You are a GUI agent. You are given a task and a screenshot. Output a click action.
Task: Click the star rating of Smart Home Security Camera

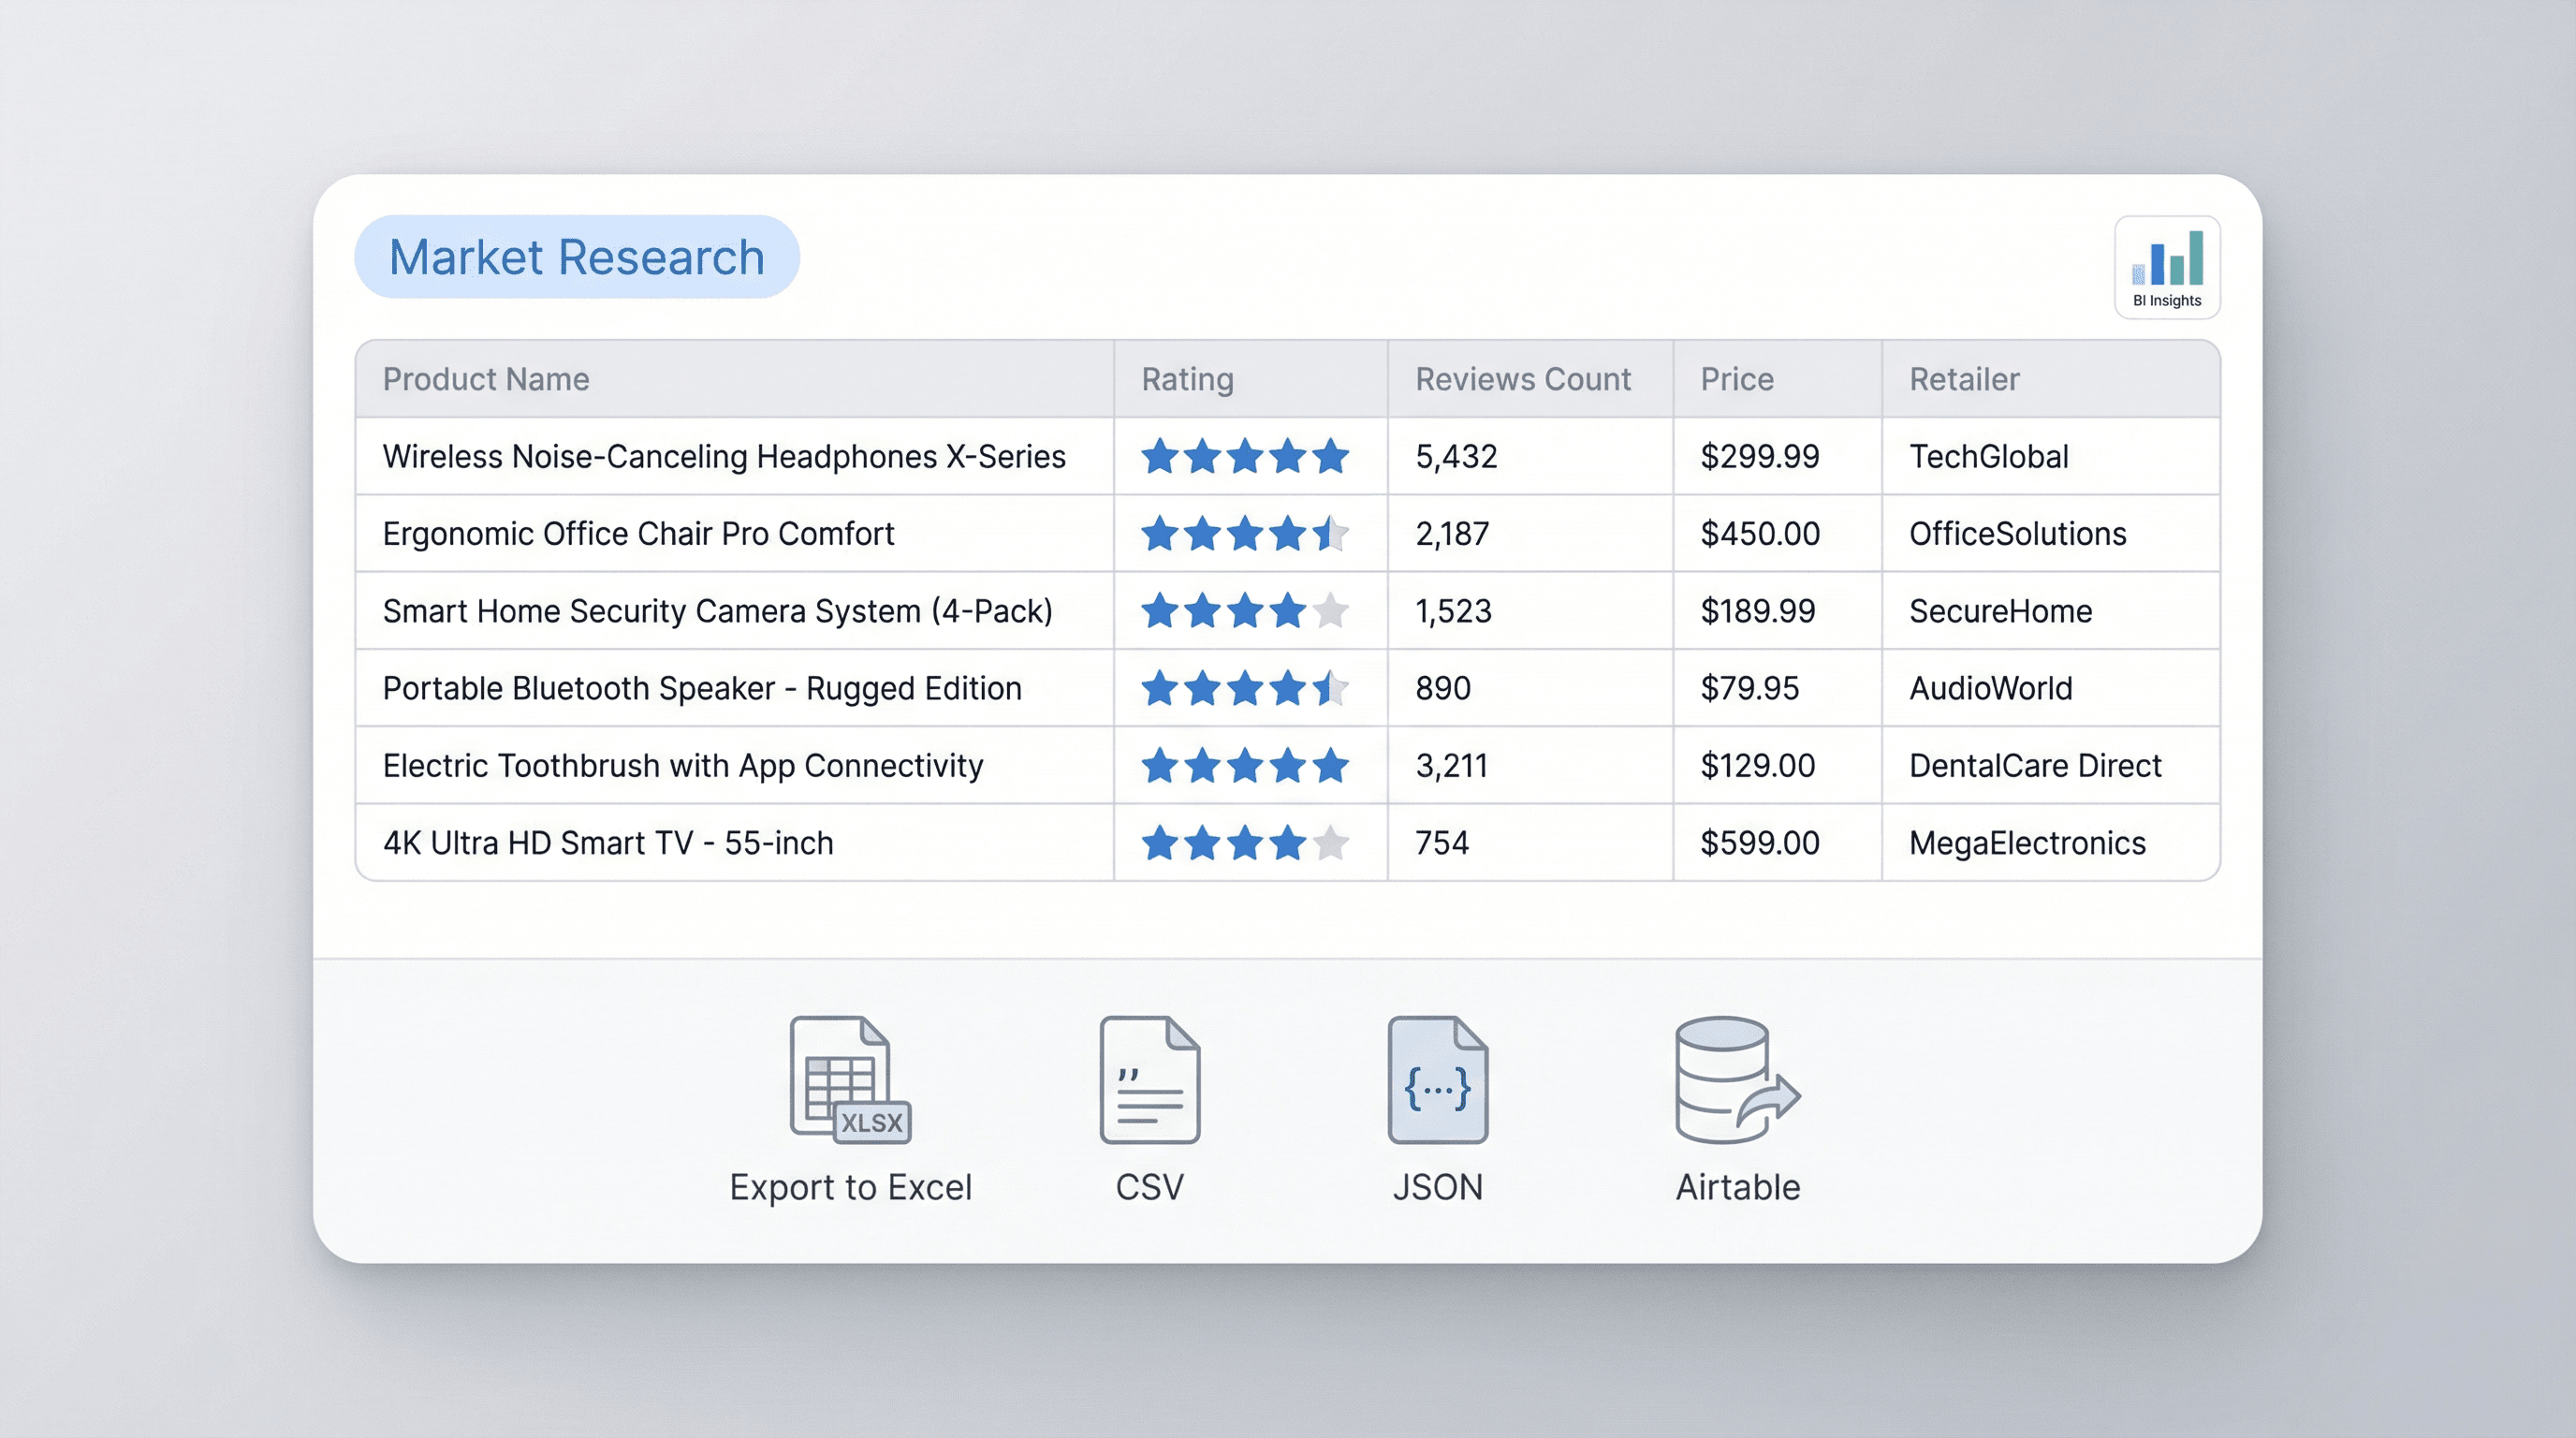tap(1246, 611)
